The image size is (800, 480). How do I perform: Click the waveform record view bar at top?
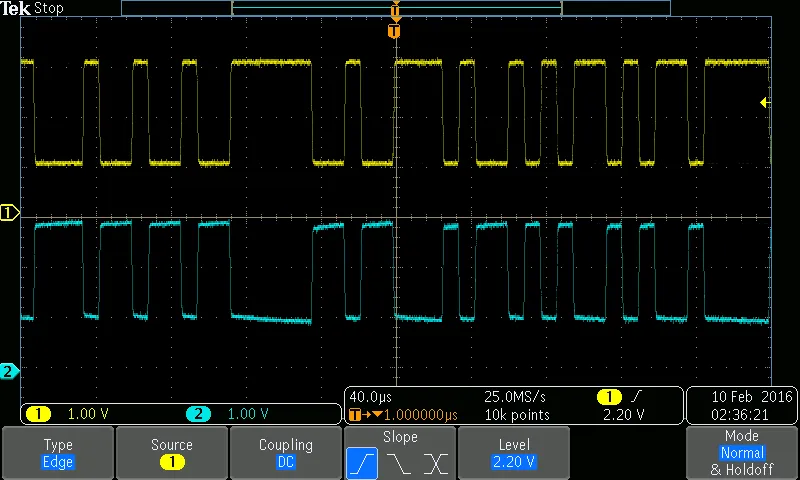click(395, 8)
